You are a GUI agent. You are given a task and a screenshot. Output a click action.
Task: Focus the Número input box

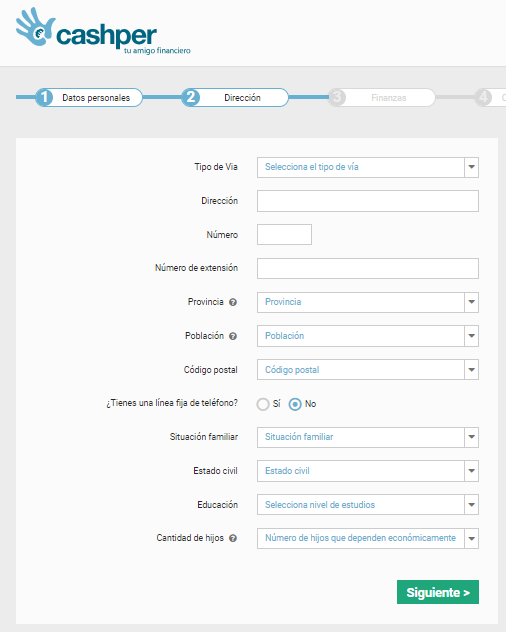(284, 235)
